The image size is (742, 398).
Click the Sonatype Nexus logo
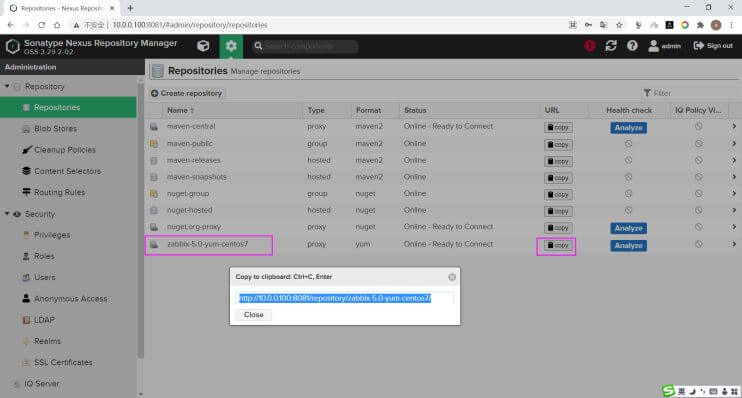coord(13,46)
